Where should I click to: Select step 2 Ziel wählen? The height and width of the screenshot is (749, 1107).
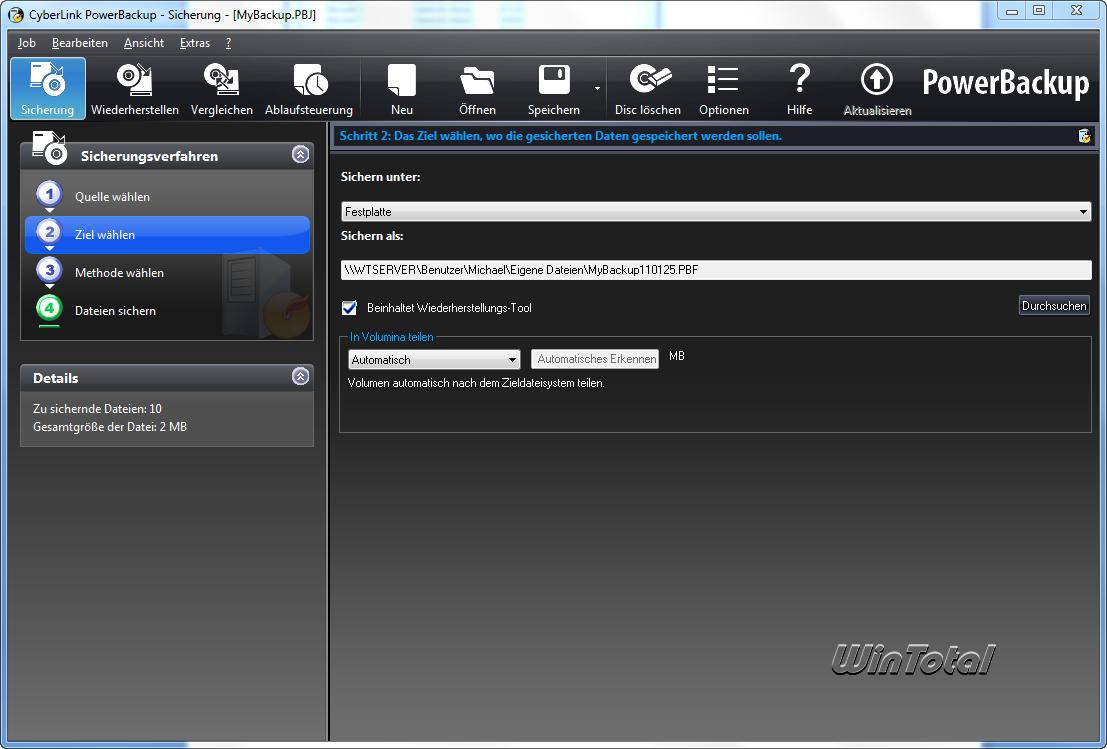pos(167,235)
